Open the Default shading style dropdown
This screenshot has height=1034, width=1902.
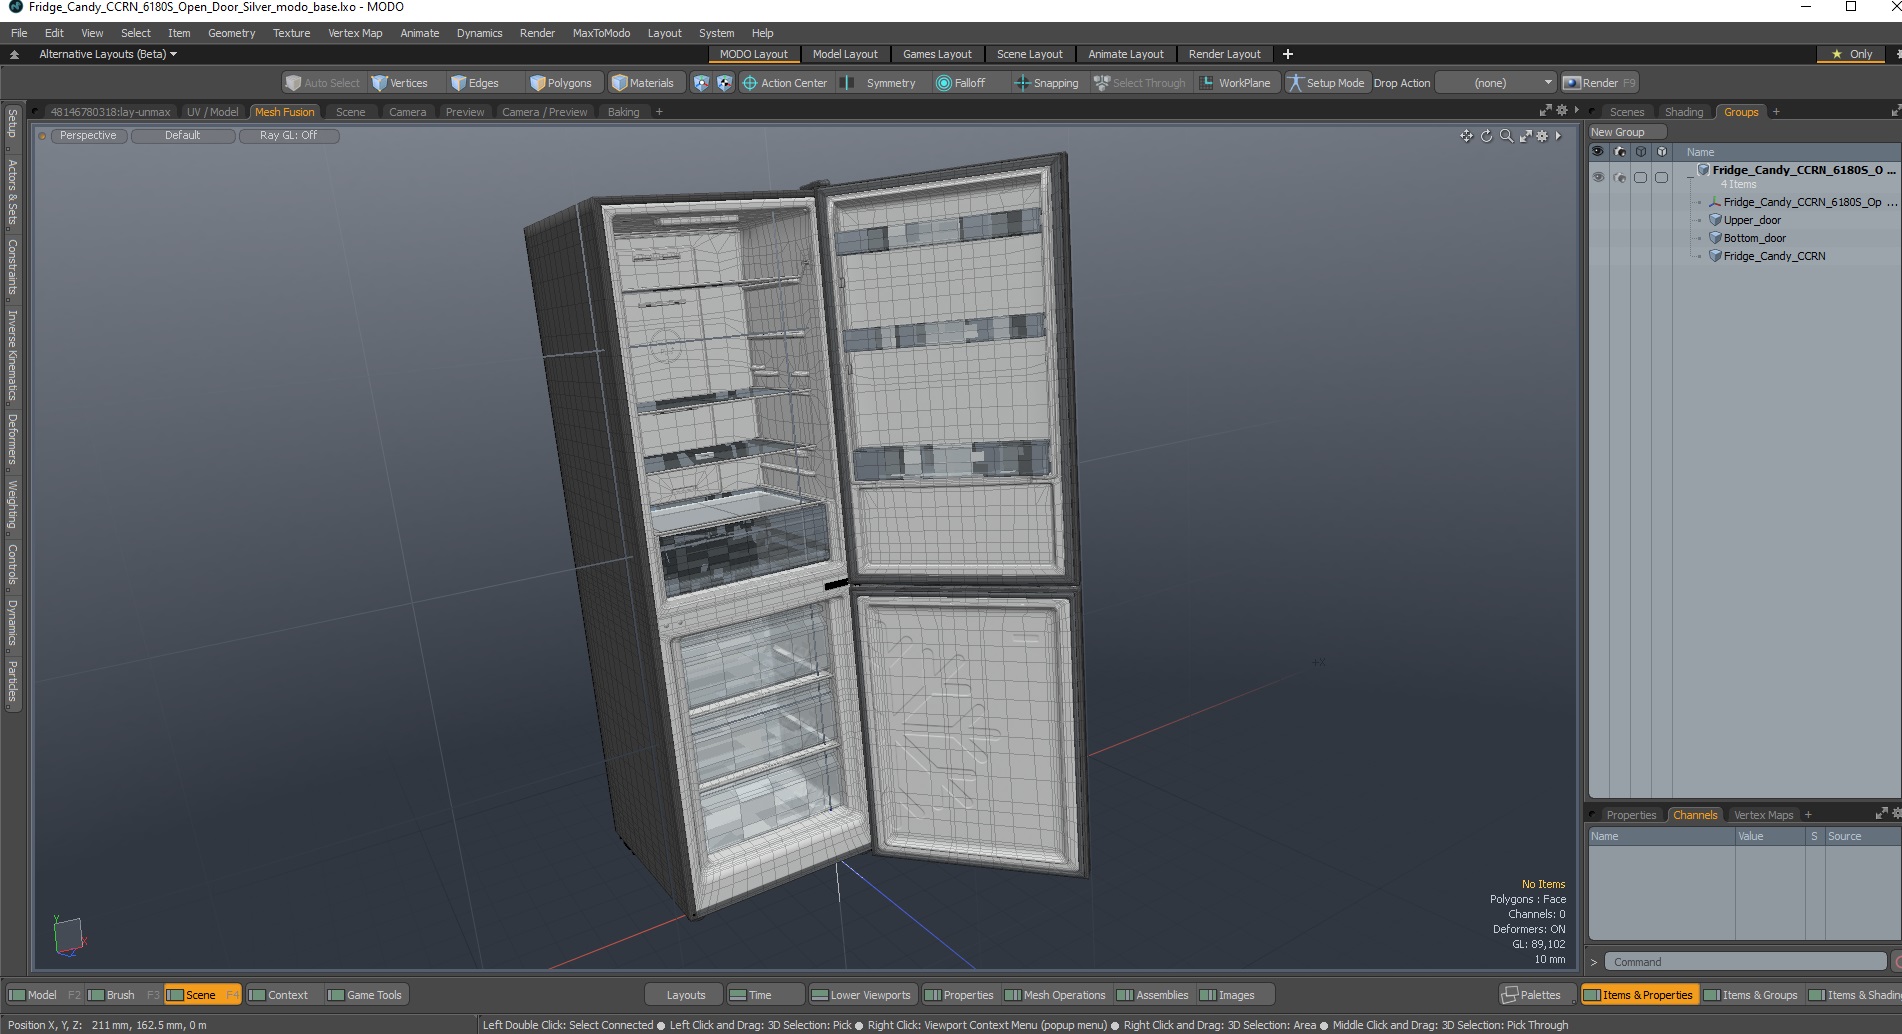[183, 135]
